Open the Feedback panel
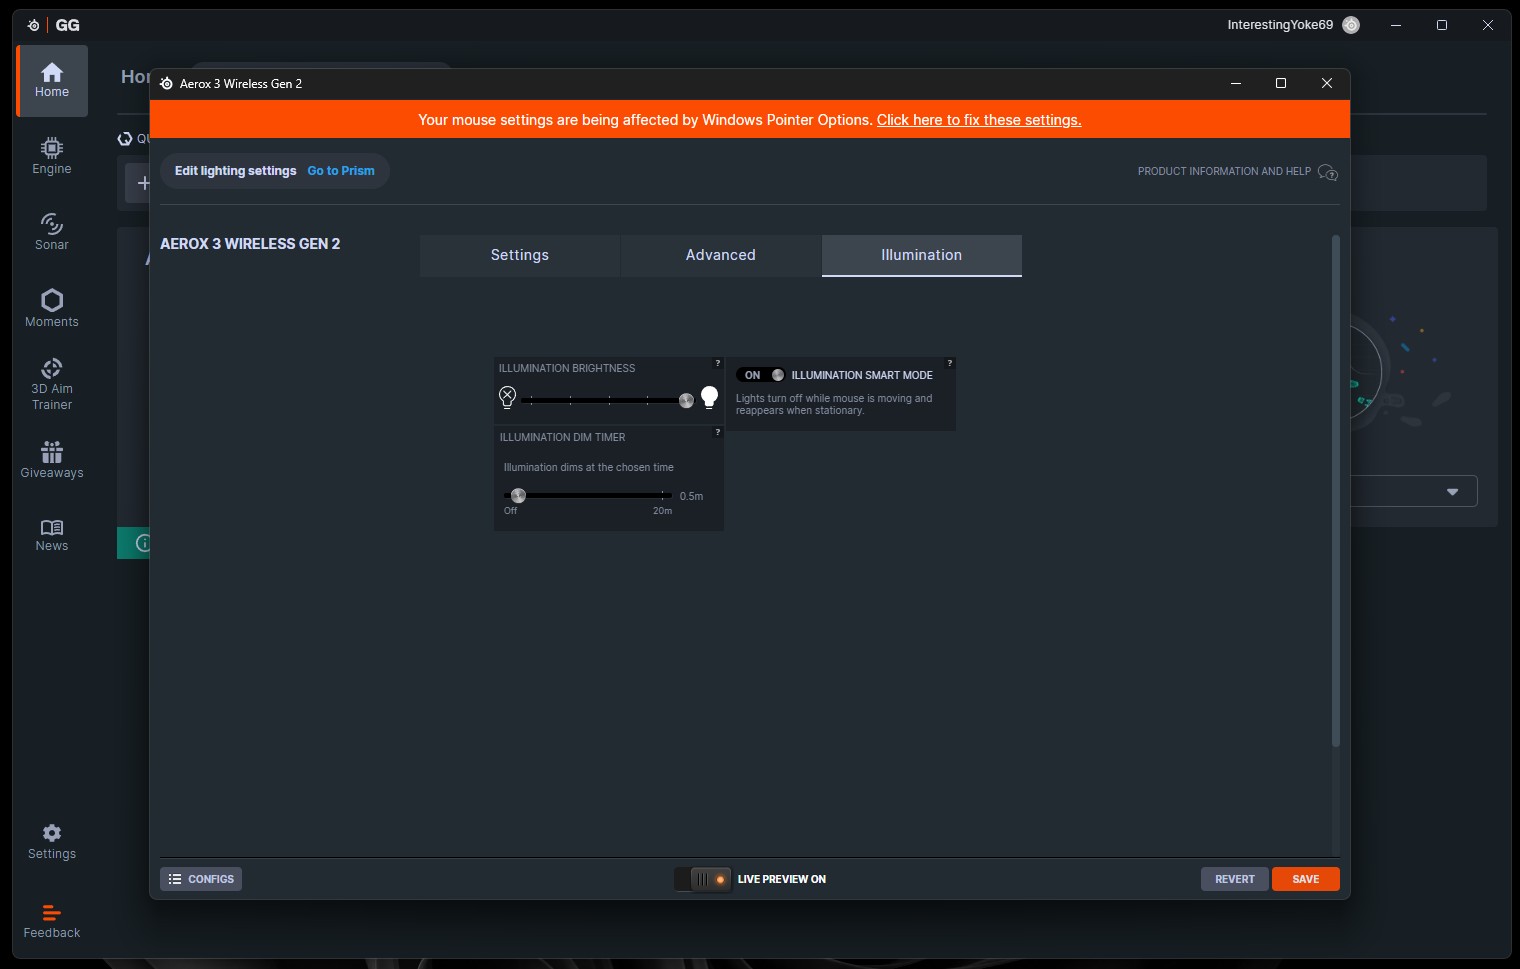Image resolution: width=1520 pixels, height=969 pixels. pos(52,921)
